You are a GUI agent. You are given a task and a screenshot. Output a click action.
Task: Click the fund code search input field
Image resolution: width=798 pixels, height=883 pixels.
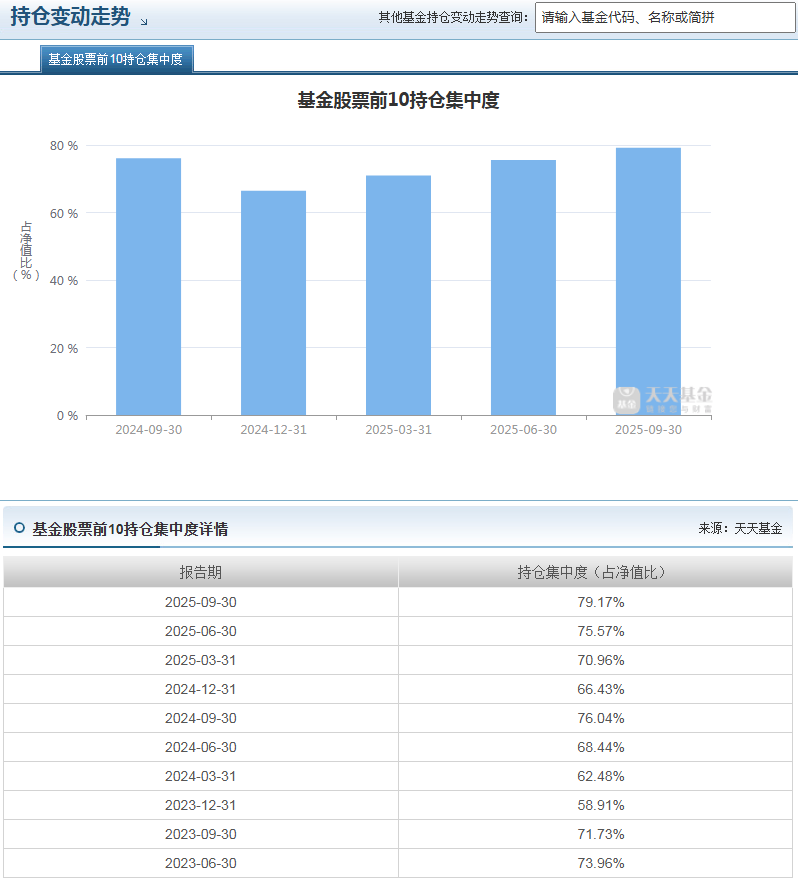point(665,17)
